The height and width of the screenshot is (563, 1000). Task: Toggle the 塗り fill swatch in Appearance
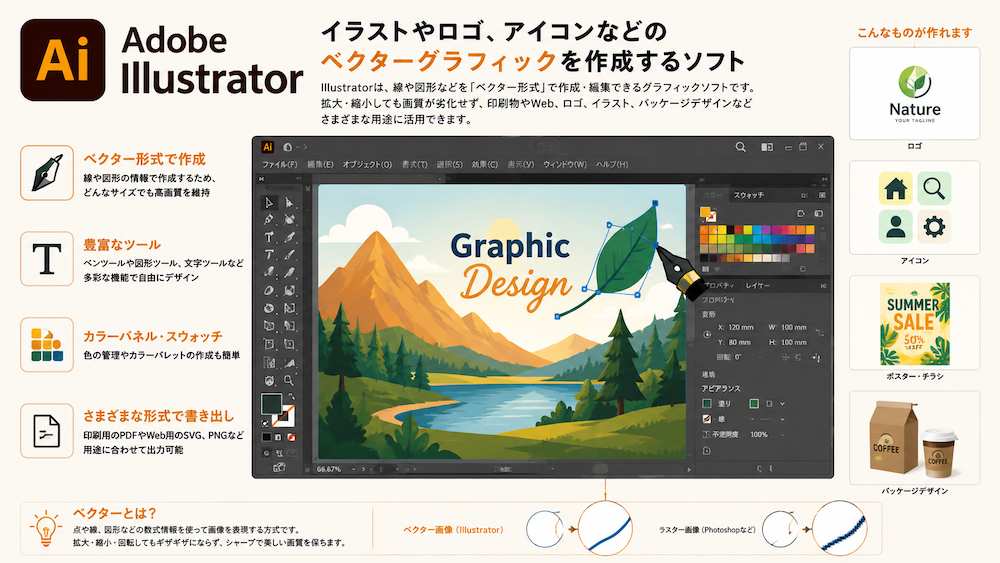coord(707,404)
